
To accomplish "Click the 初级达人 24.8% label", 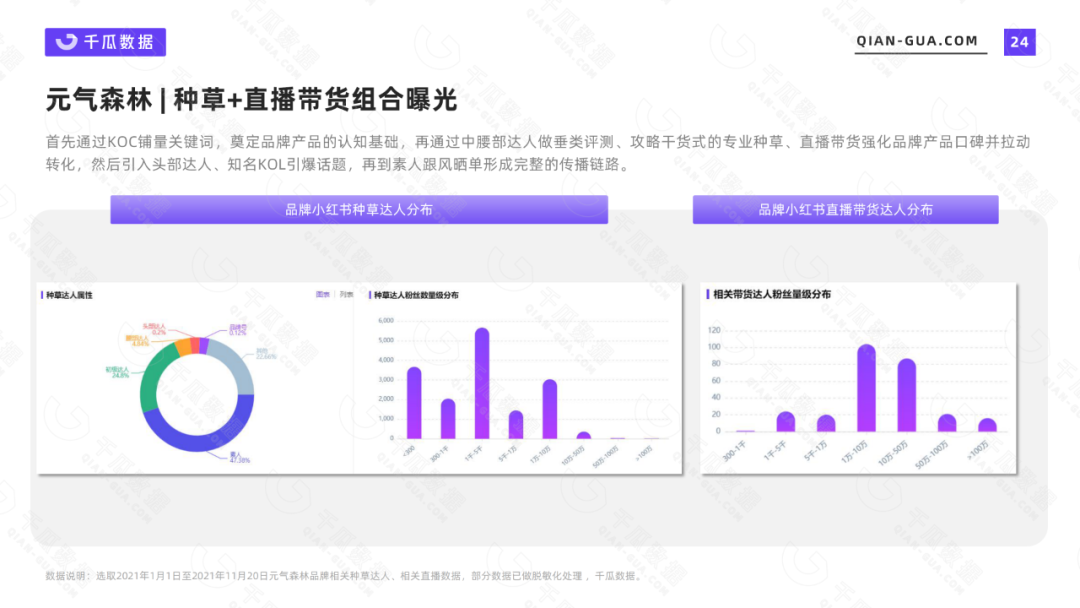I will (117, 373).
